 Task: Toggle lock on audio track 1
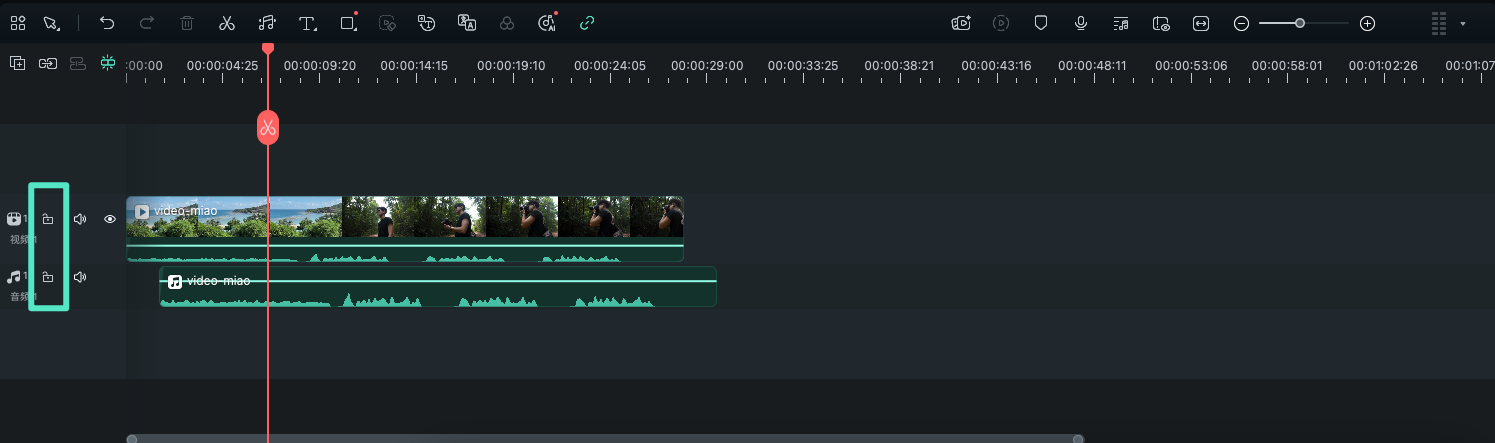pos(48,277)
